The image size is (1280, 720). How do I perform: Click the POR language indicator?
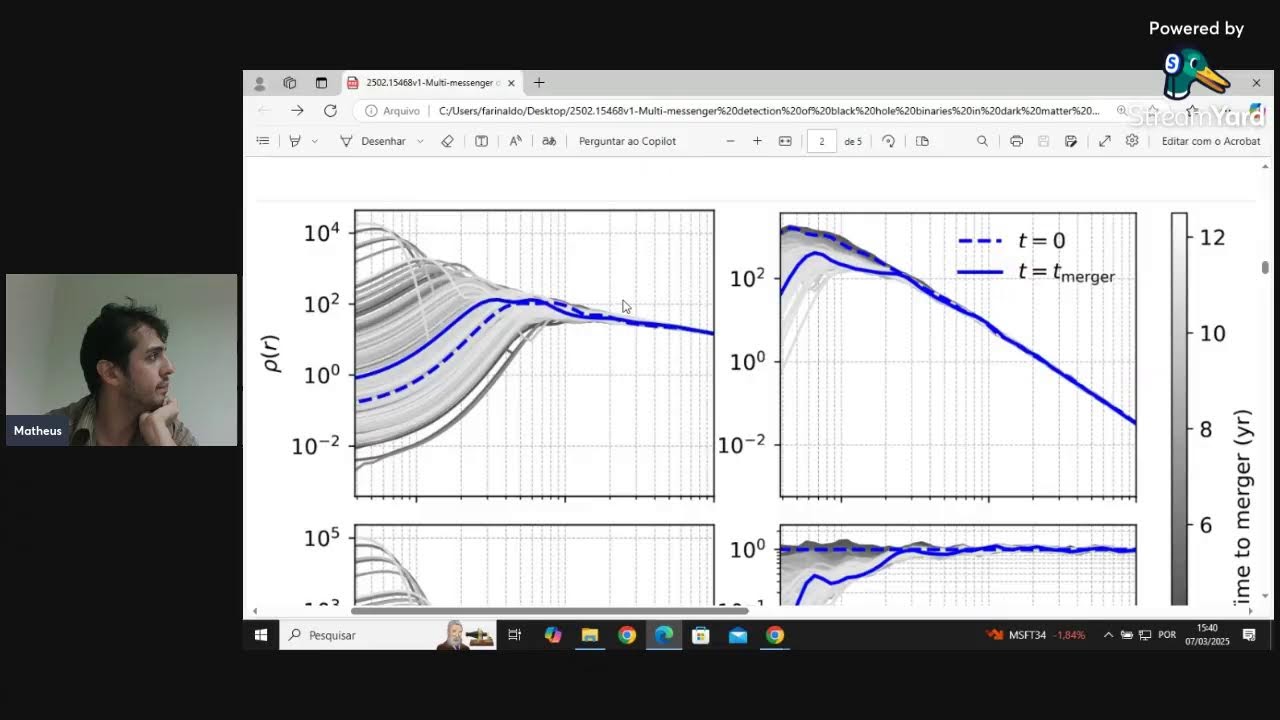1167,635
